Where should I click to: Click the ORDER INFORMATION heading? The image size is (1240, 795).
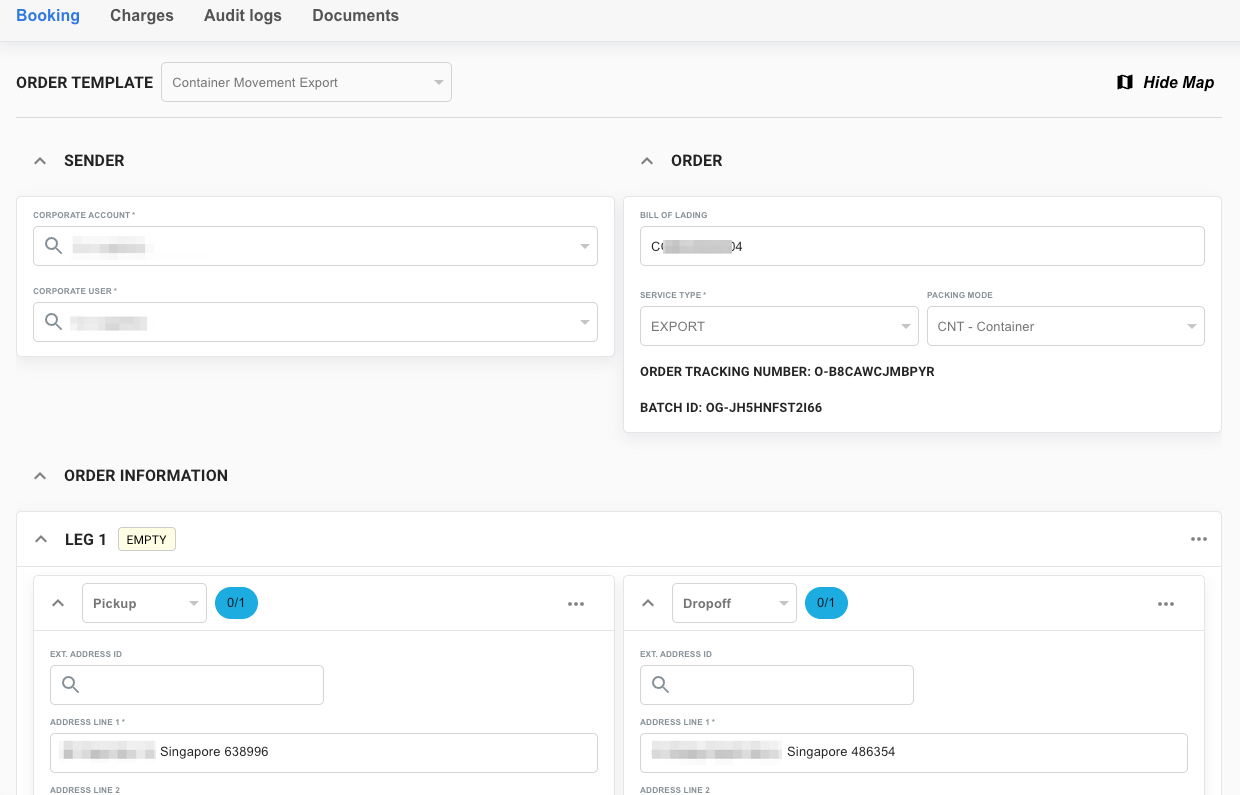coord(146,476)
